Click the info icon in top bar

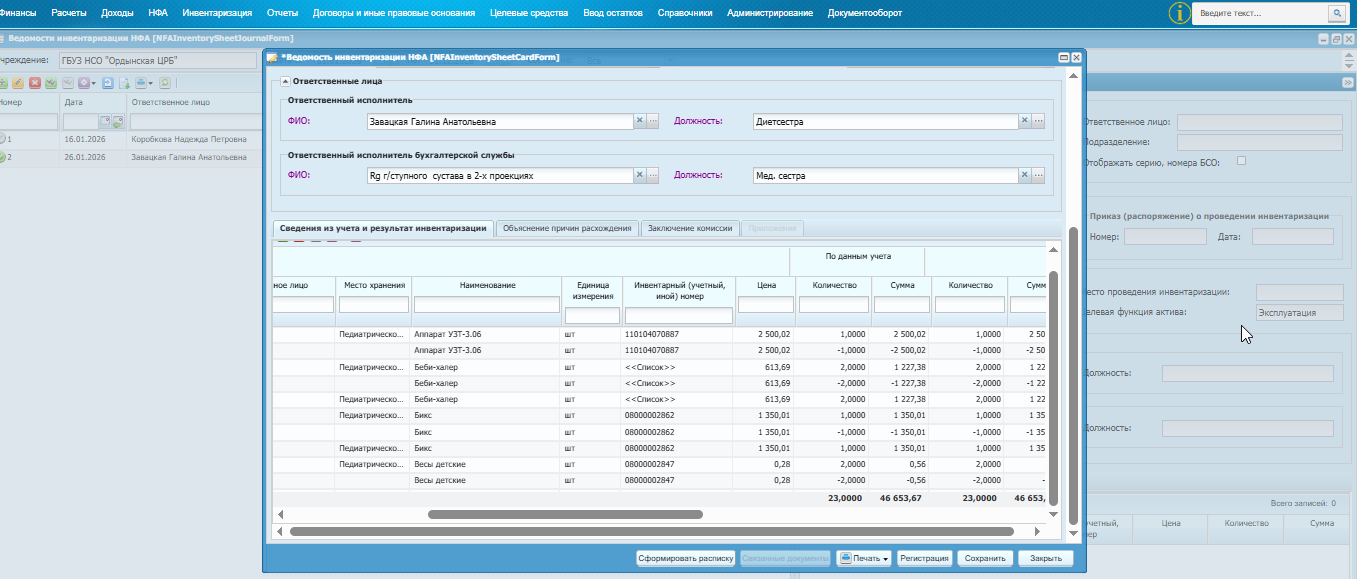pyautogui.click(x=1180, y=13)
